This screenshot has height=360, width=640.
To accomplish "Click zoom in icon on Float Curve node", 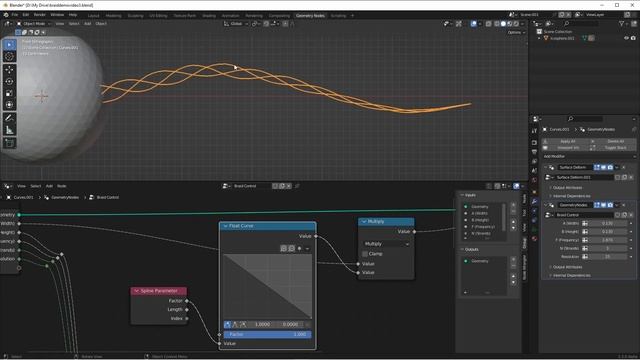I will pos(284,248).
